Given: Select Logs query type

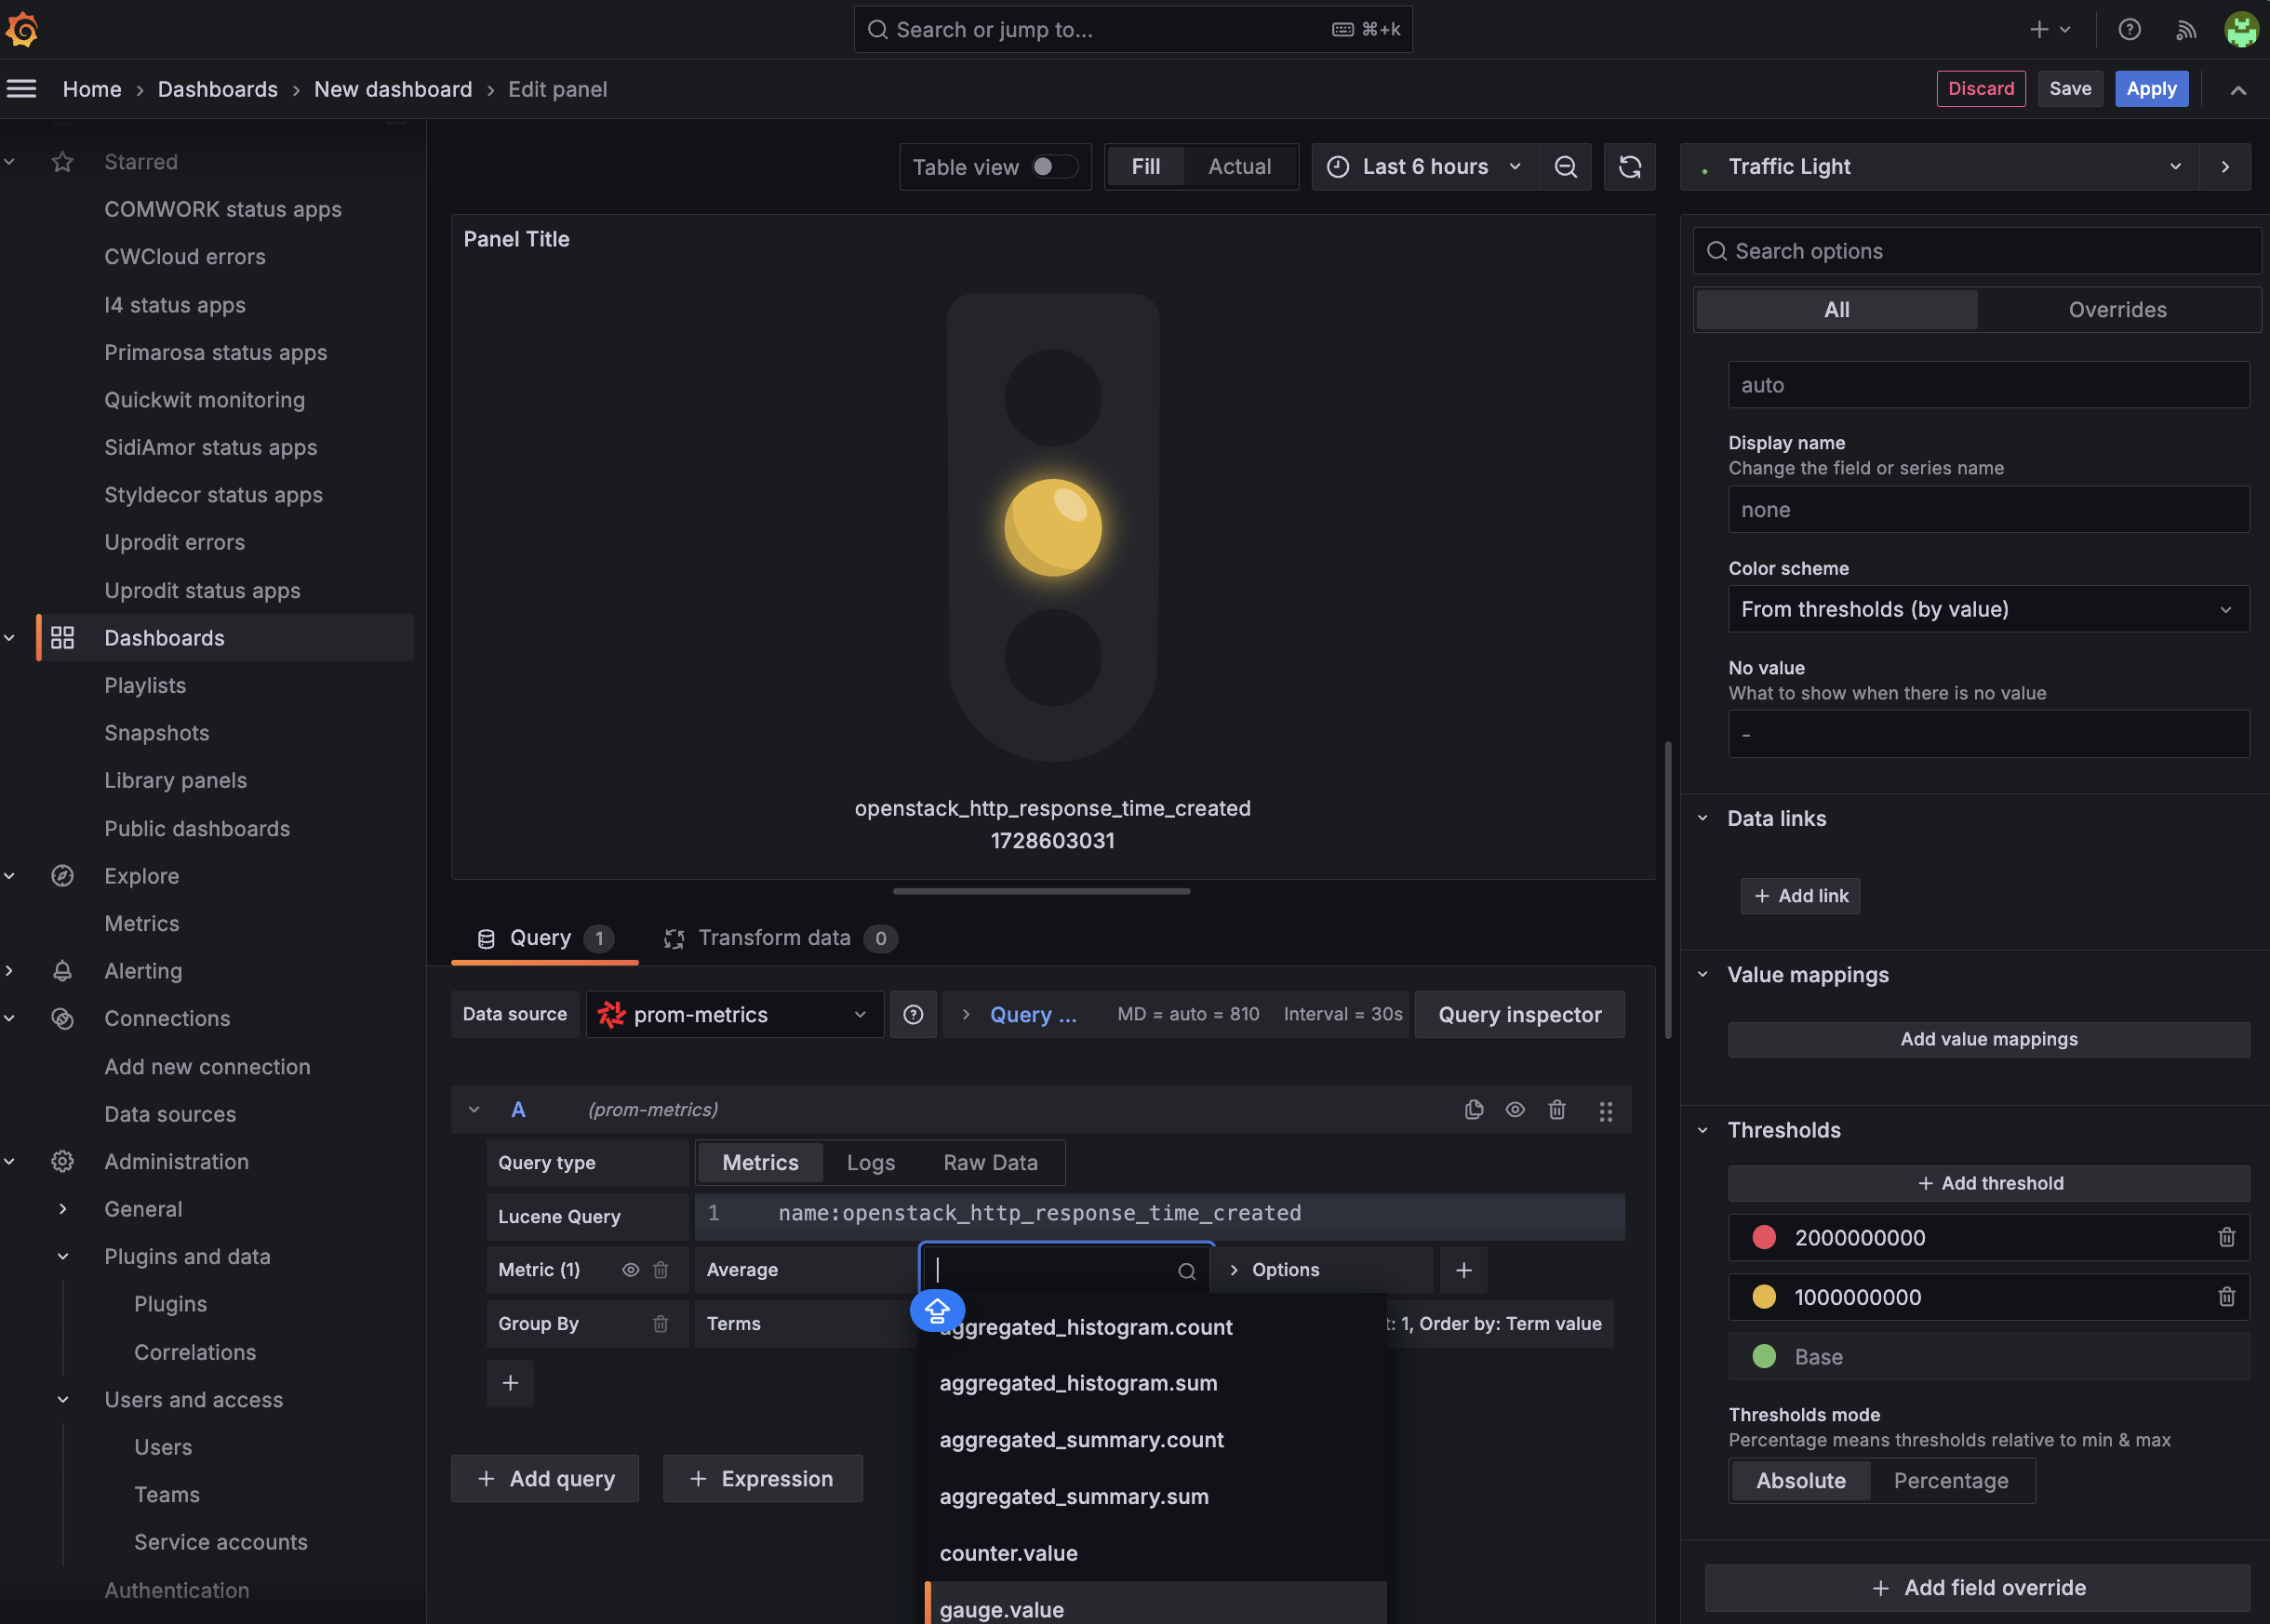Looking at the screenshot, I should 871,1163.
